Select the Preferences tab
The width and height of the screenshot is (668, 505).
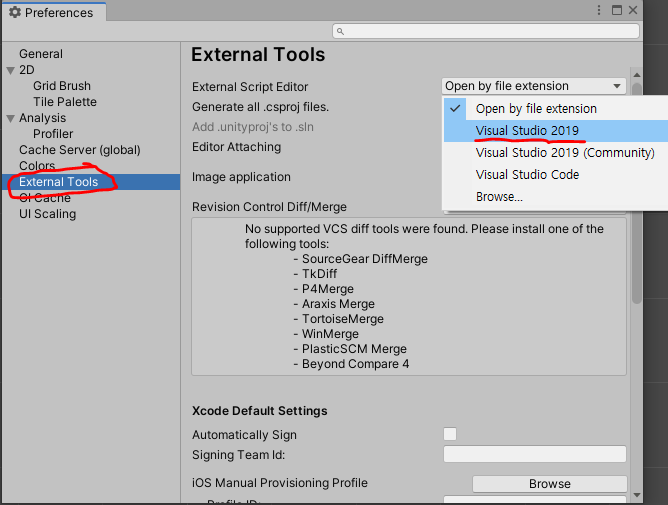(54, 12)
